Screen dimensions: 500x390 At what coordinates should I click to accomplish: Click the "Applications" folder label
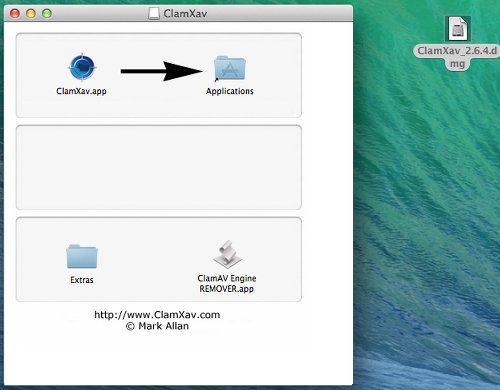230,91
